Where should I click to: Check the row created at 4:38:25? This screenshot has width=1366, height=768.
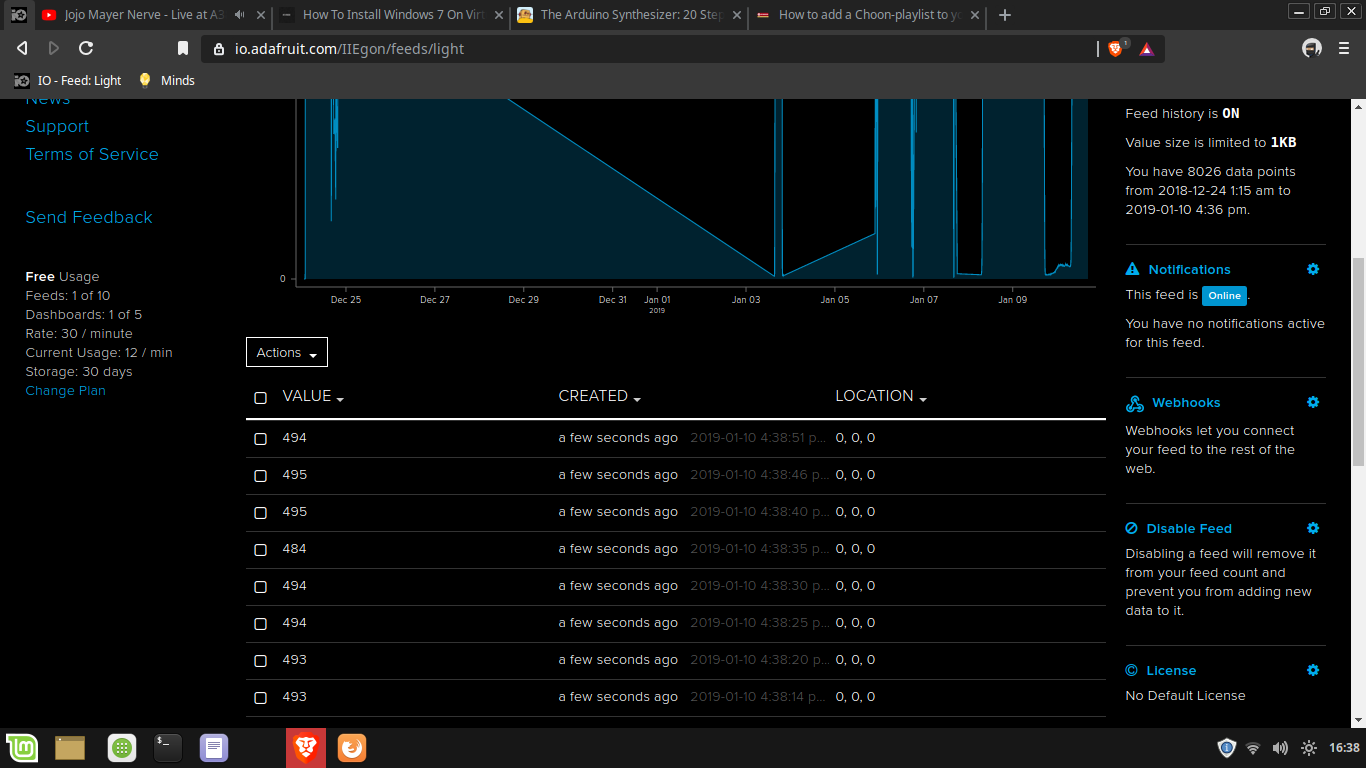click(x=260, y=623)
